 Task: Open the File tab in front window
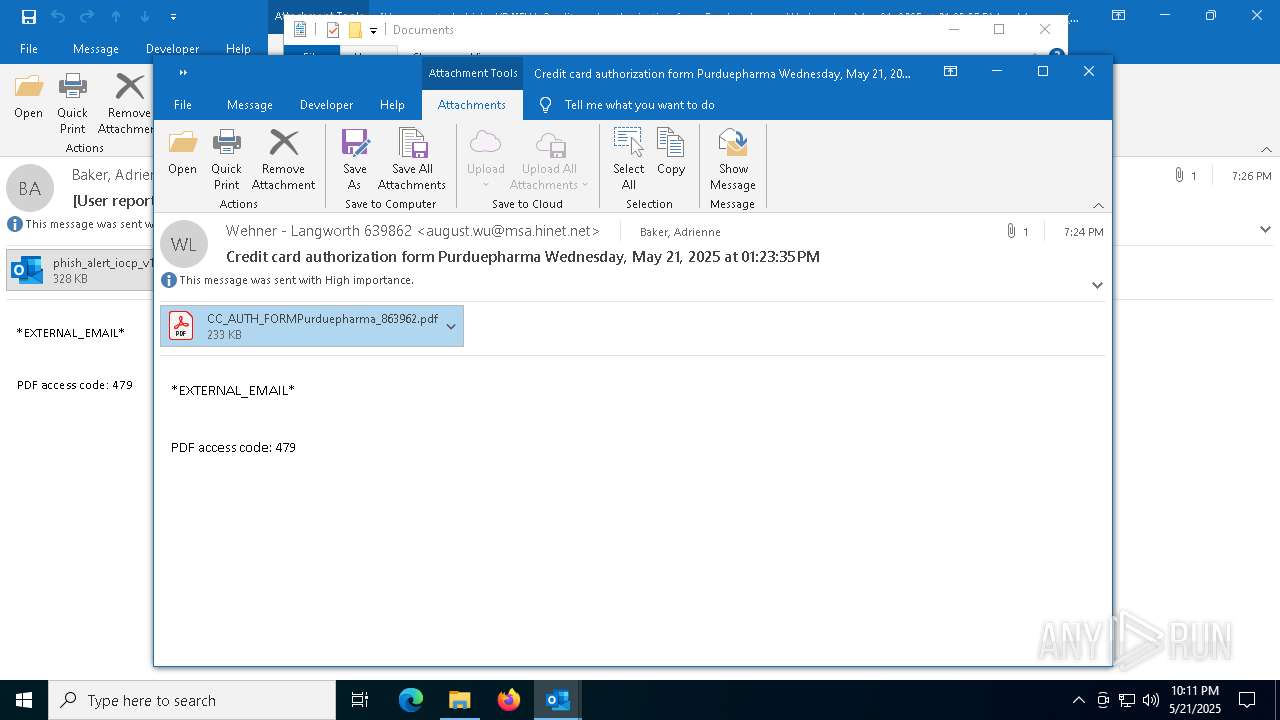(x=183, y=105)
